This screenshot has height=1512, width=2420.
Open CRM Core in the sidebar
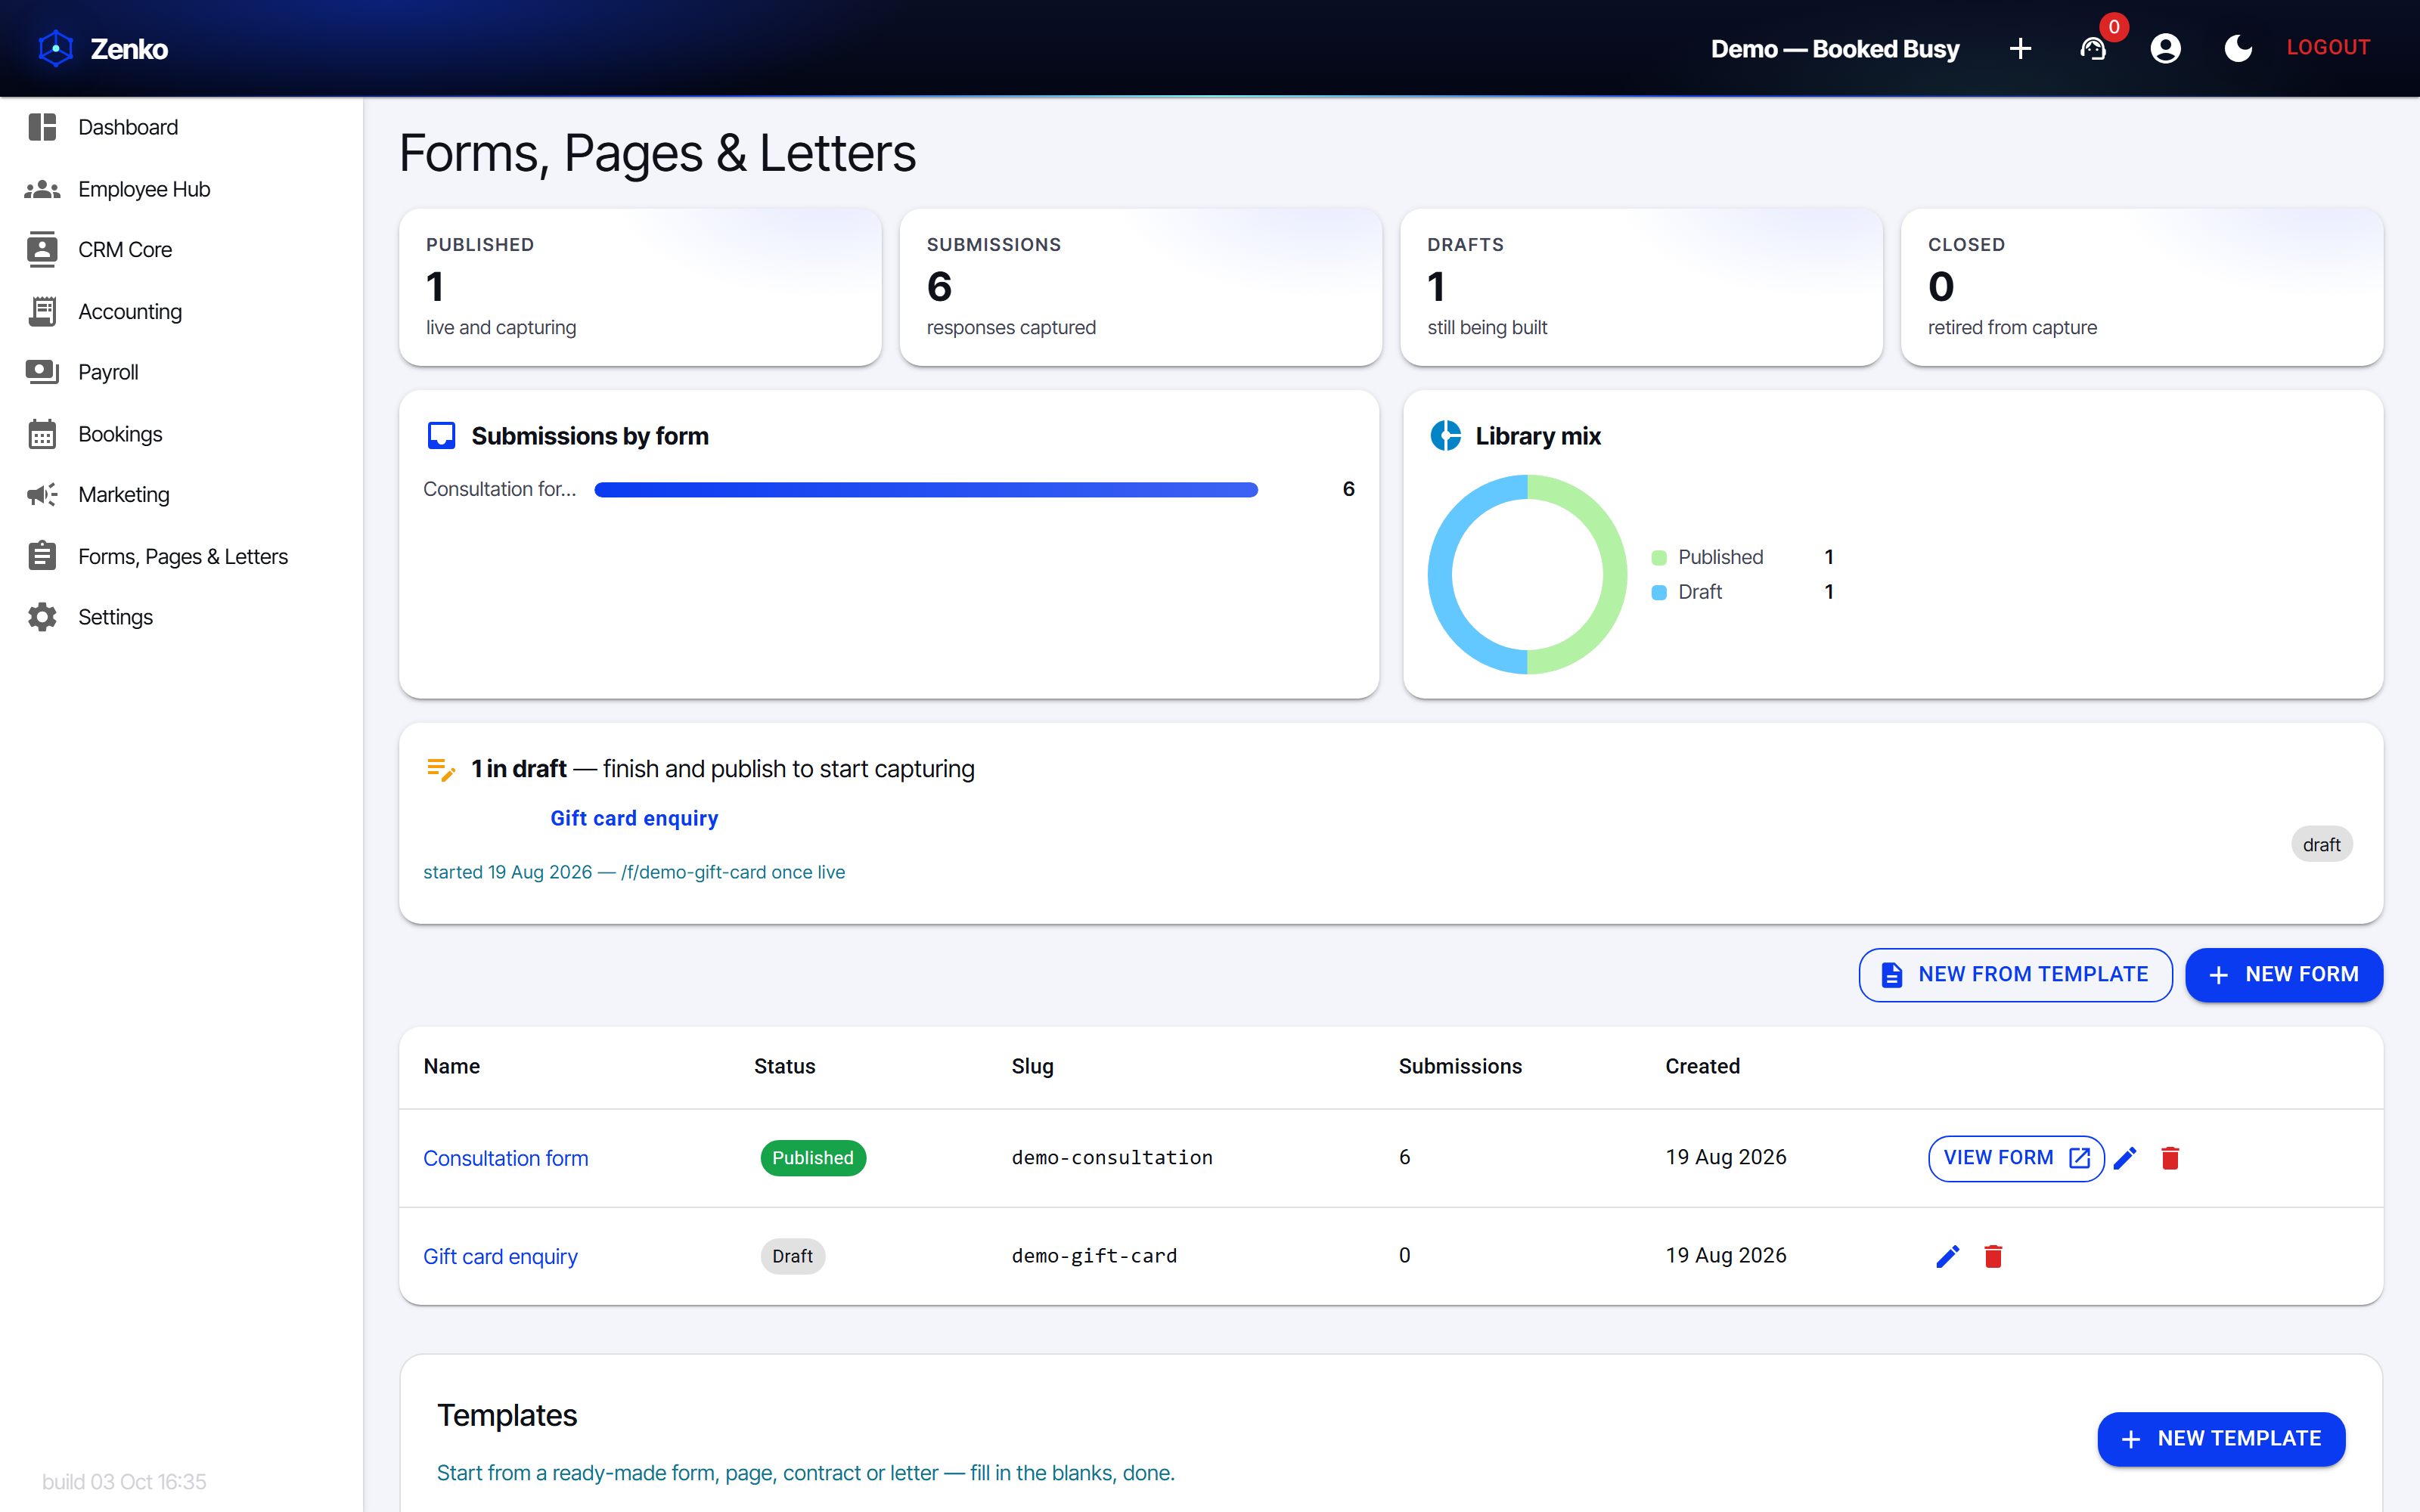point(181,250)
